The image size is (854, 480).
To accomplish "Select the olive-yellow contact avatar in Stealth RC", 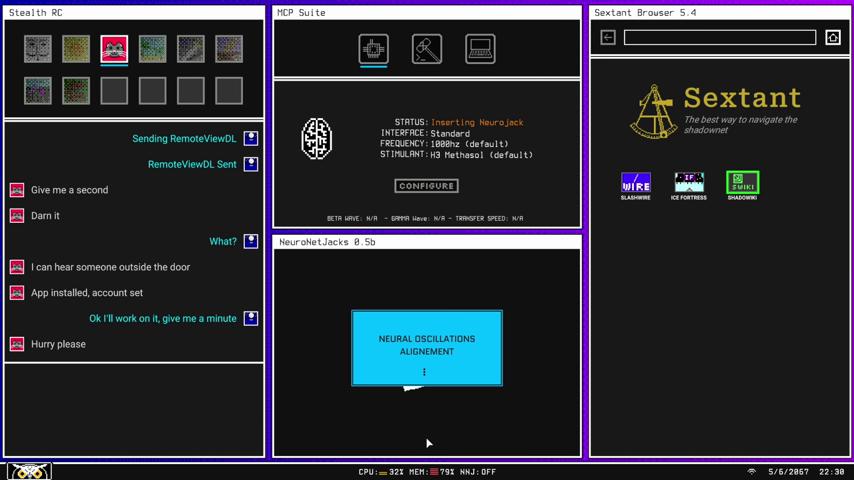I will click(x=76, y=49).
